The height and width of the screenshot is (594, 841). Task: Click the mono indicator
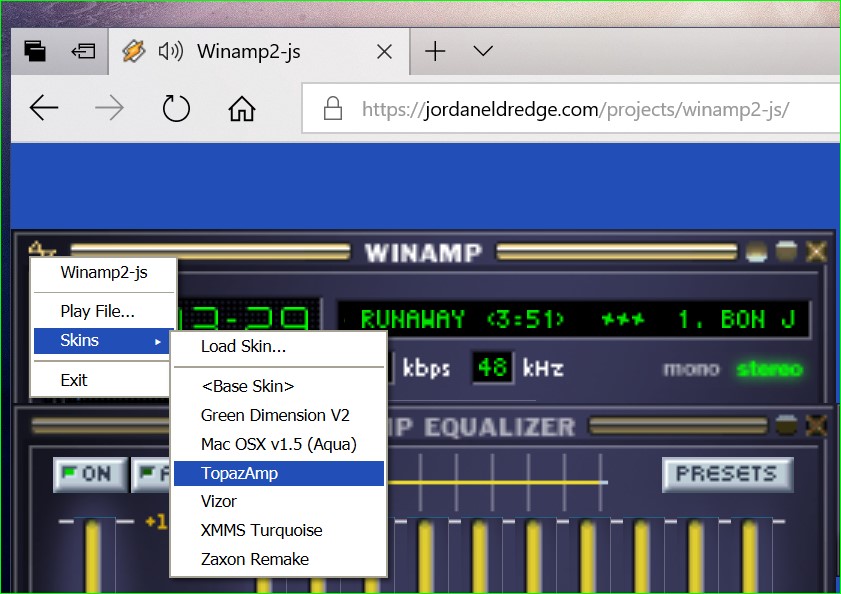point(691,369)
